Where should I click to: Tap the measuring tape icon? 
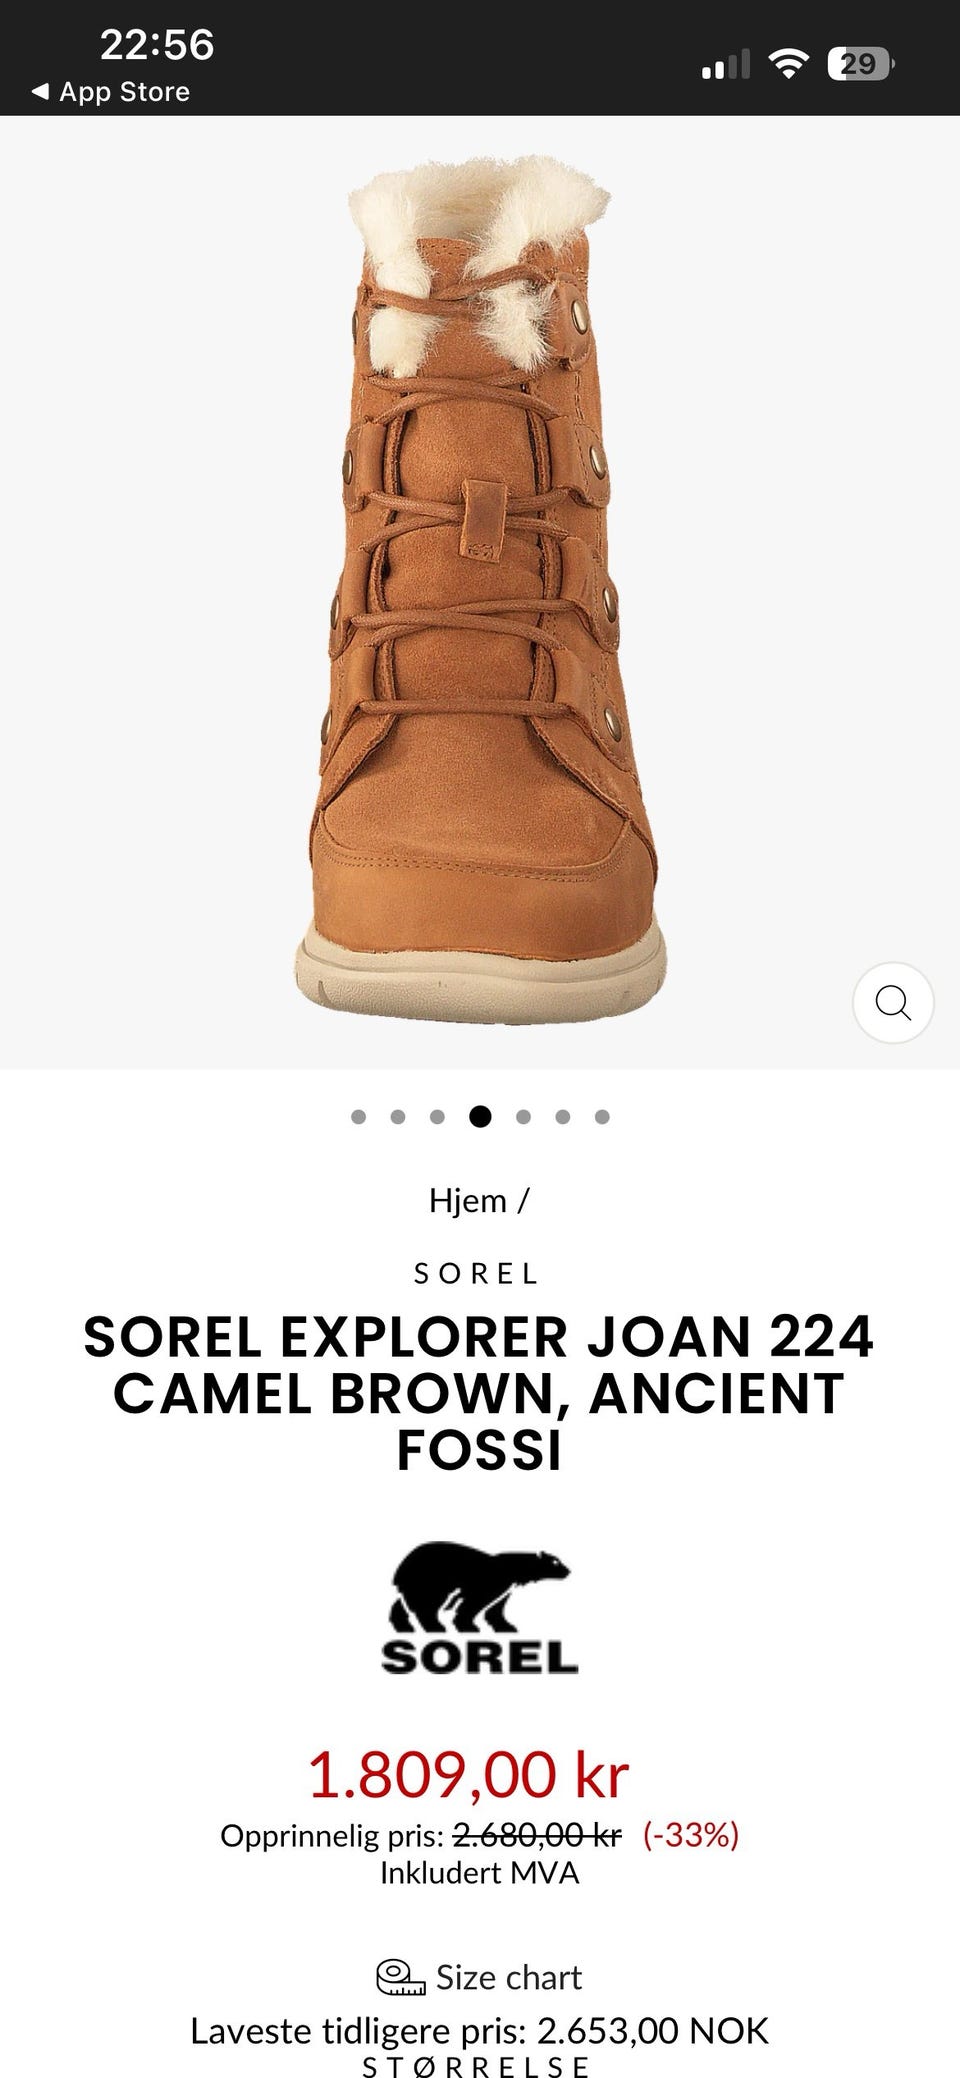(400, 1977)
